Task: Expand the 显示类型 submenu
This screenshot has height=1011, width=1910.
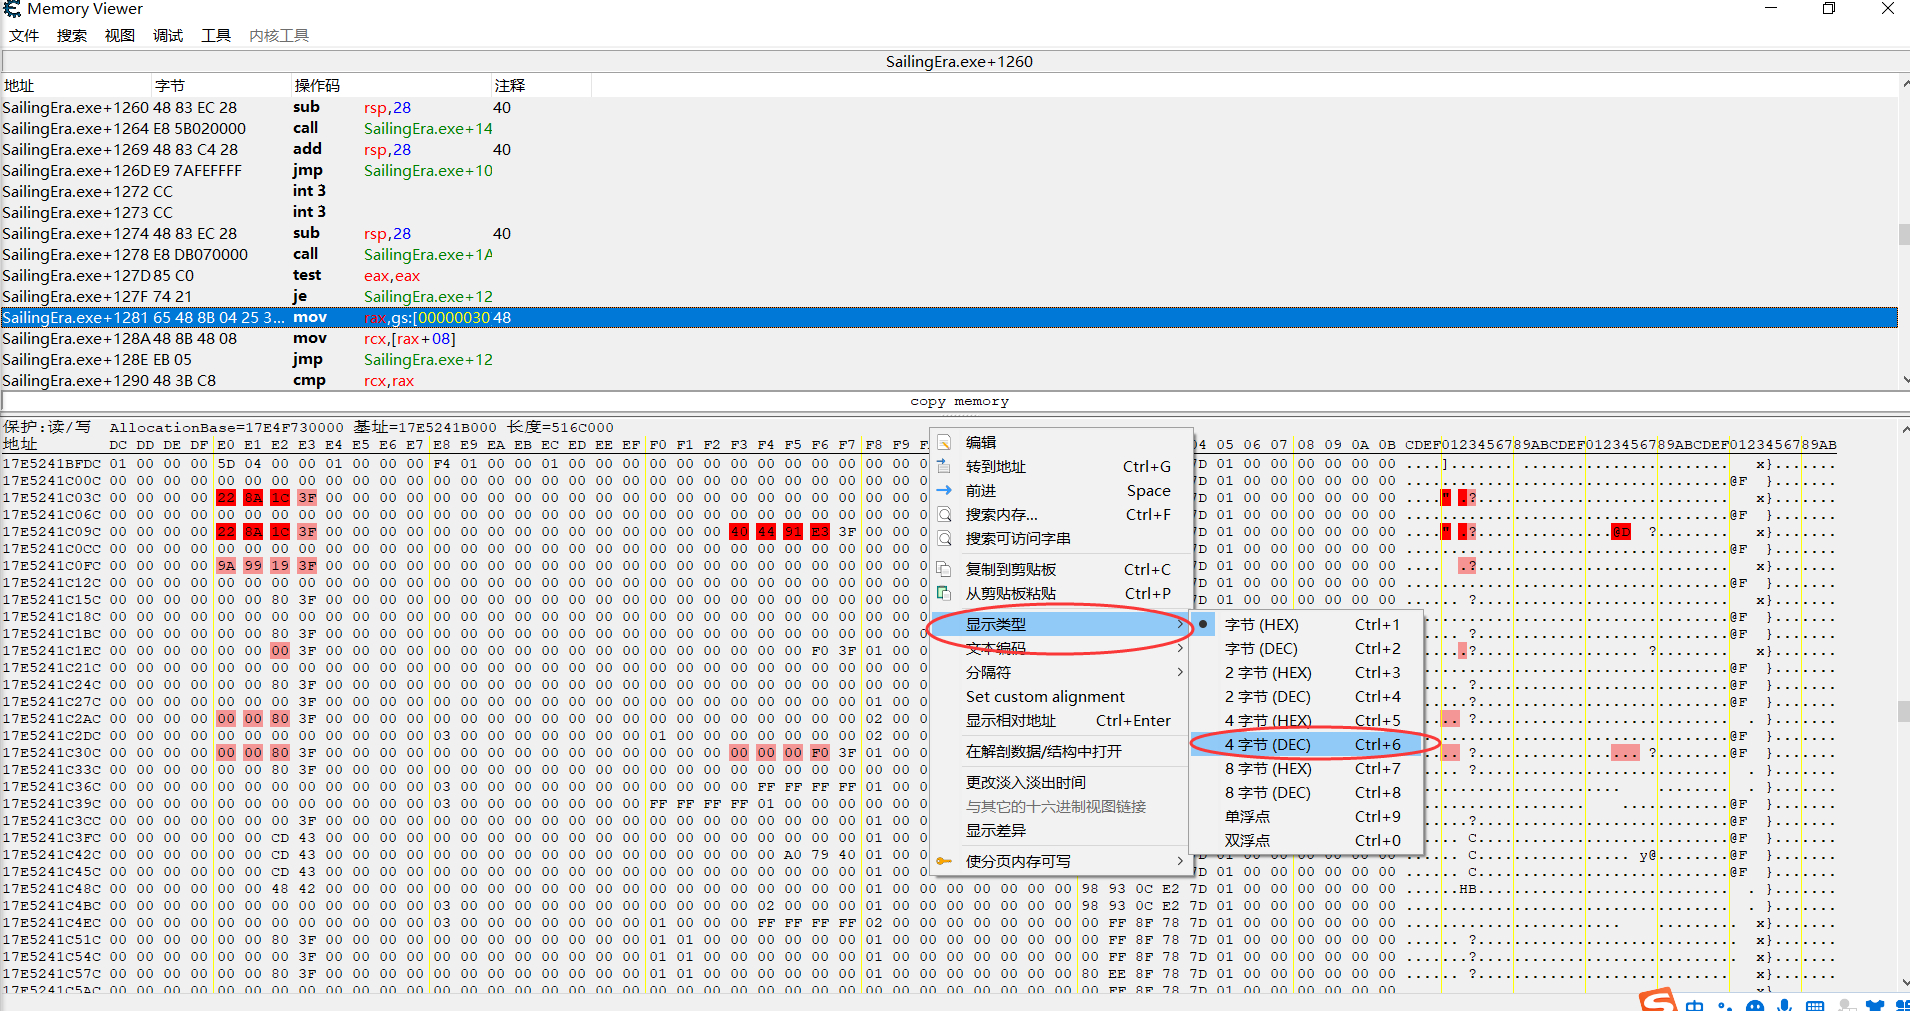Action: 1061,624
